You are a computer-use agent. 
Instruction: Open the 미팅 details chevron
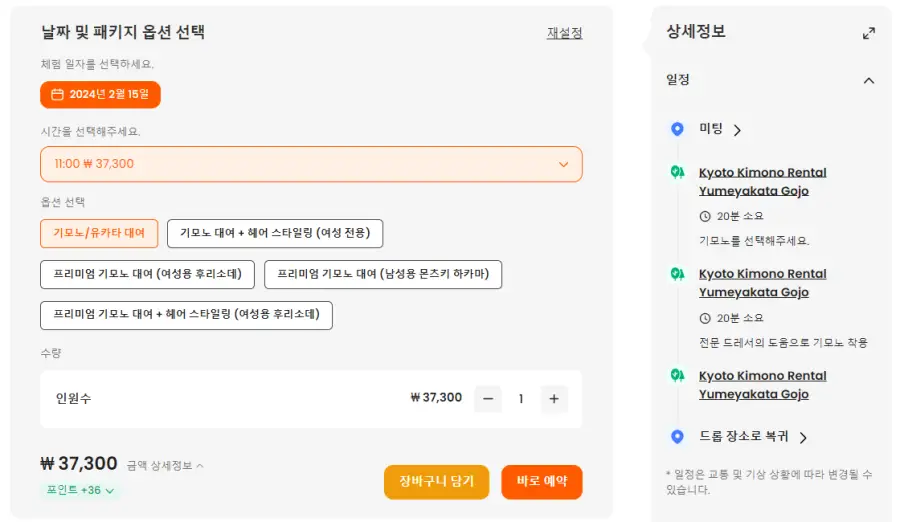point(738,130)
